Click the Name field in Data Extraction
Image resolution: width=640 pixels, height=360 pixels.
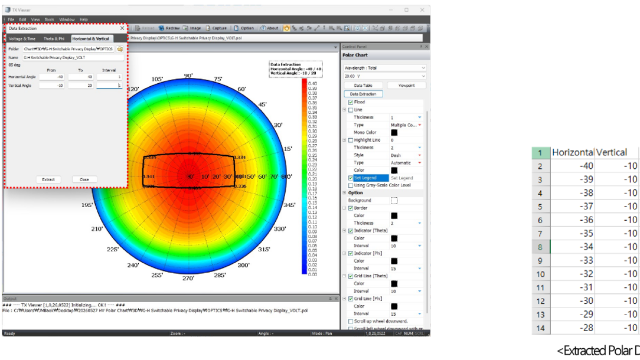coord(73,58)
